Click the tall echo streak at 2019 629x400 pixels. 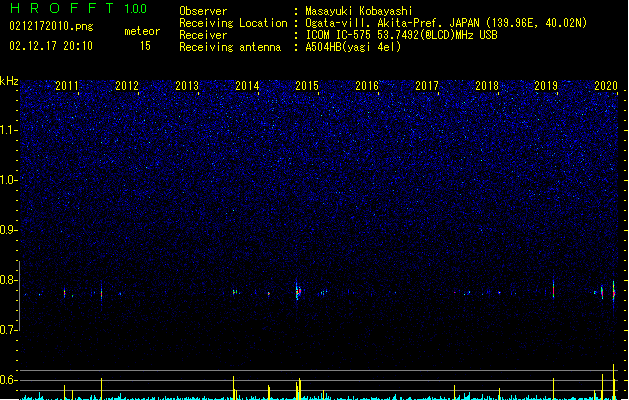point(554,288)
